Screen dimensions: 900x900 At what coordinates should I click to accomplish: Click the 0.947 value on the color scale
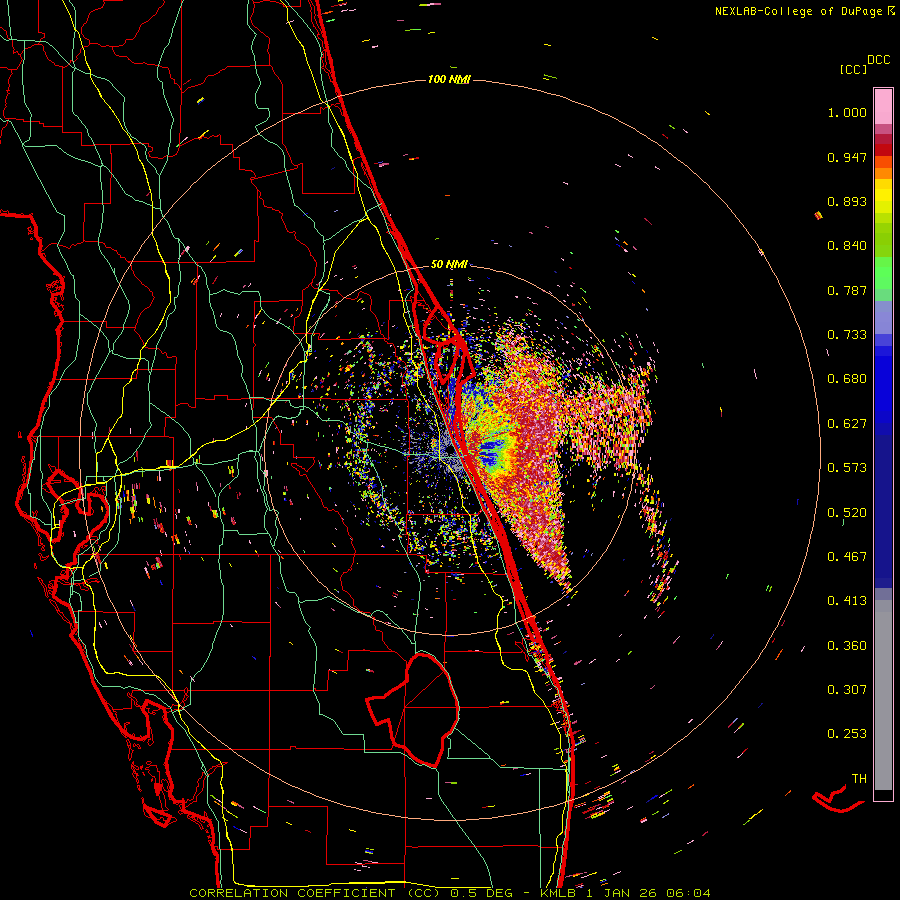point(847,157)
